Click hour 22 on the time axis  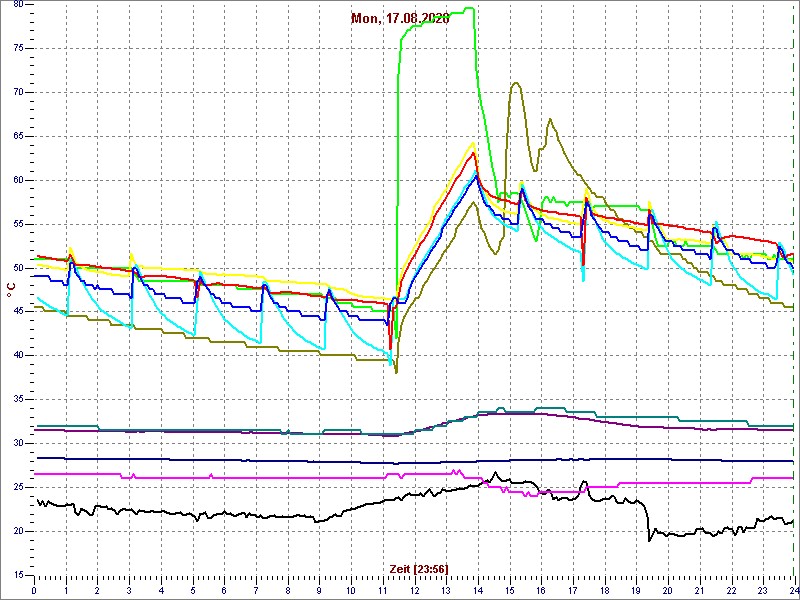pyautogui.click(x=731, y=590)
